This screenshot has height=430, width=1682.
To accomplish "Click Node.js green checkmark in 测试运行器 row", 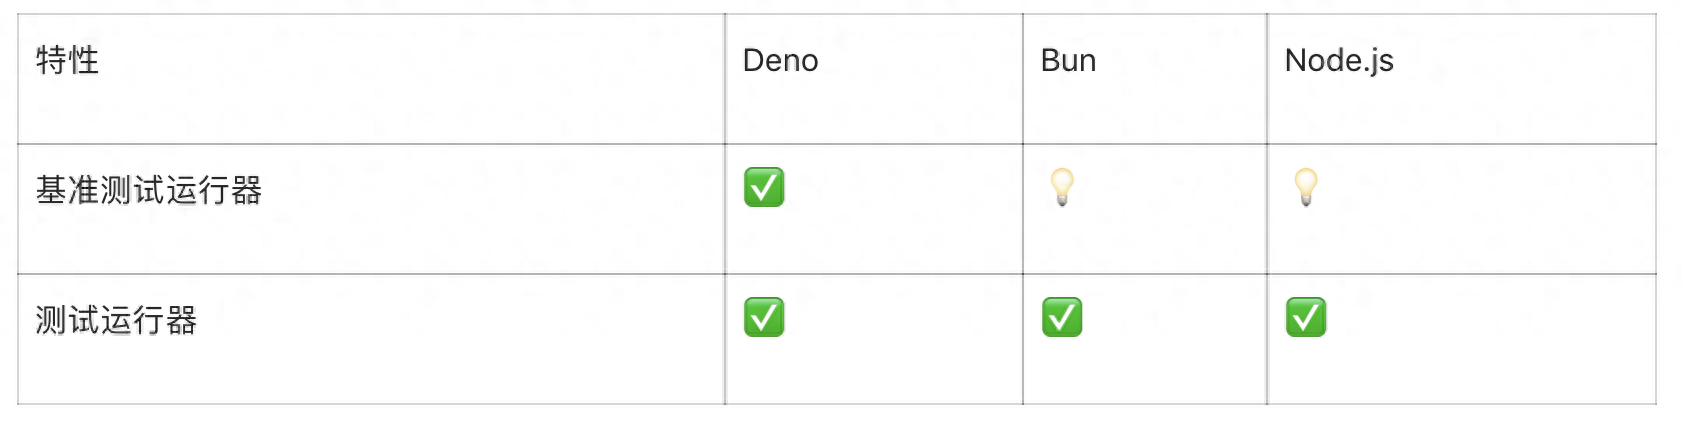I will 1306,317.
